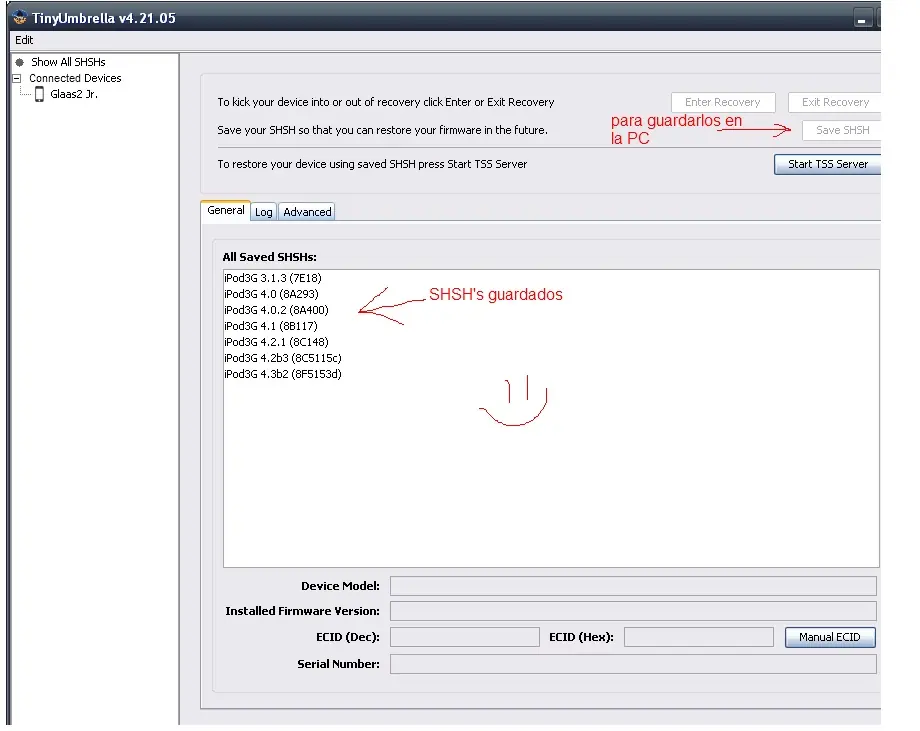The height and width of the screenshot is (731, 920).
Task: Click the ECID (Dec) field
Action: click(465, 637)
